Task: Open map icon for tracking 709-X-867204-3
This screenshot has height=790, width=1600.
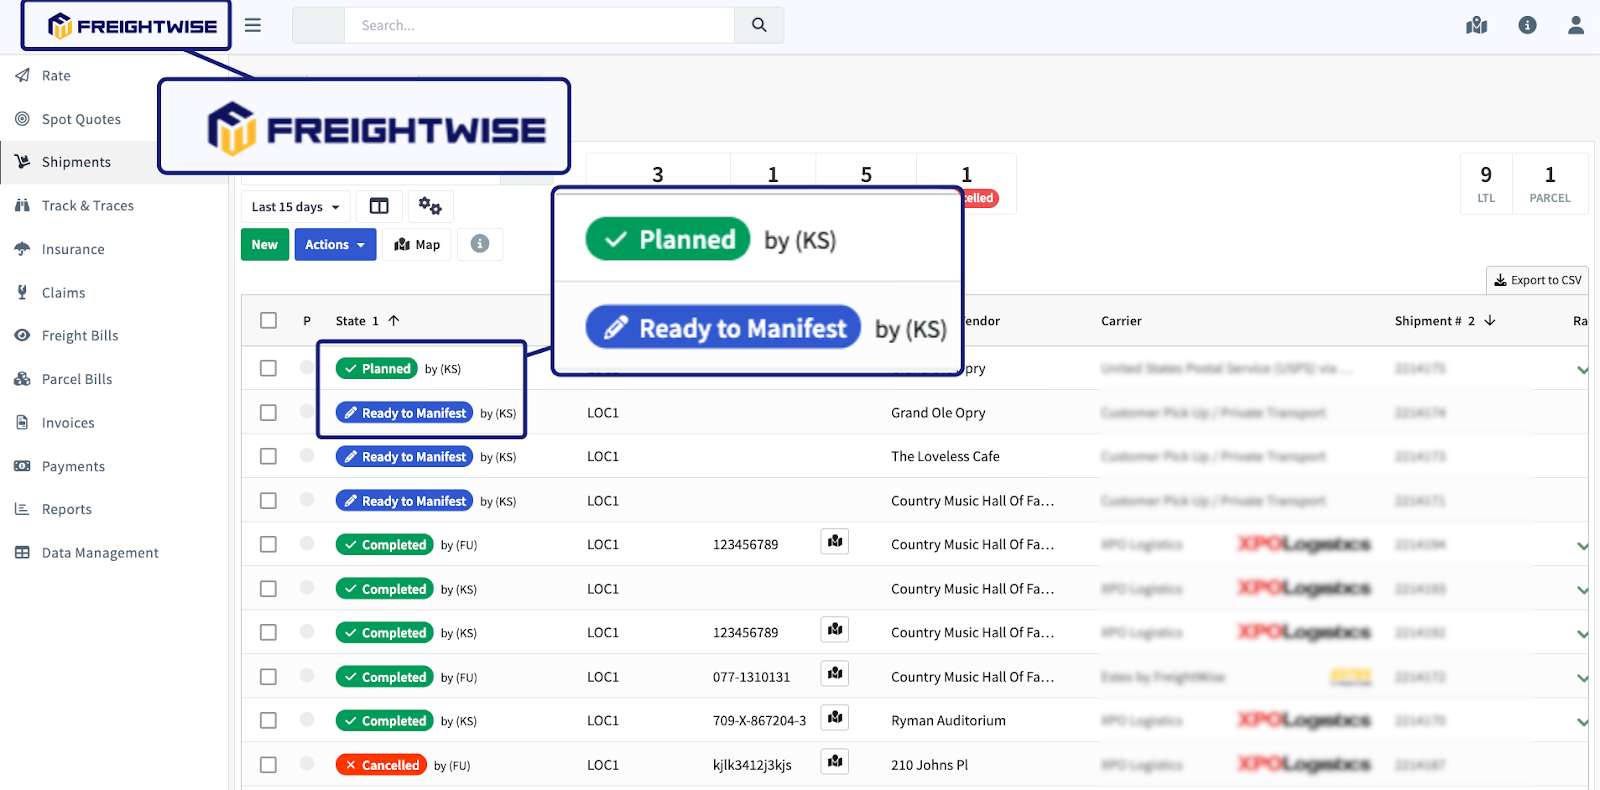Action: 835,717
